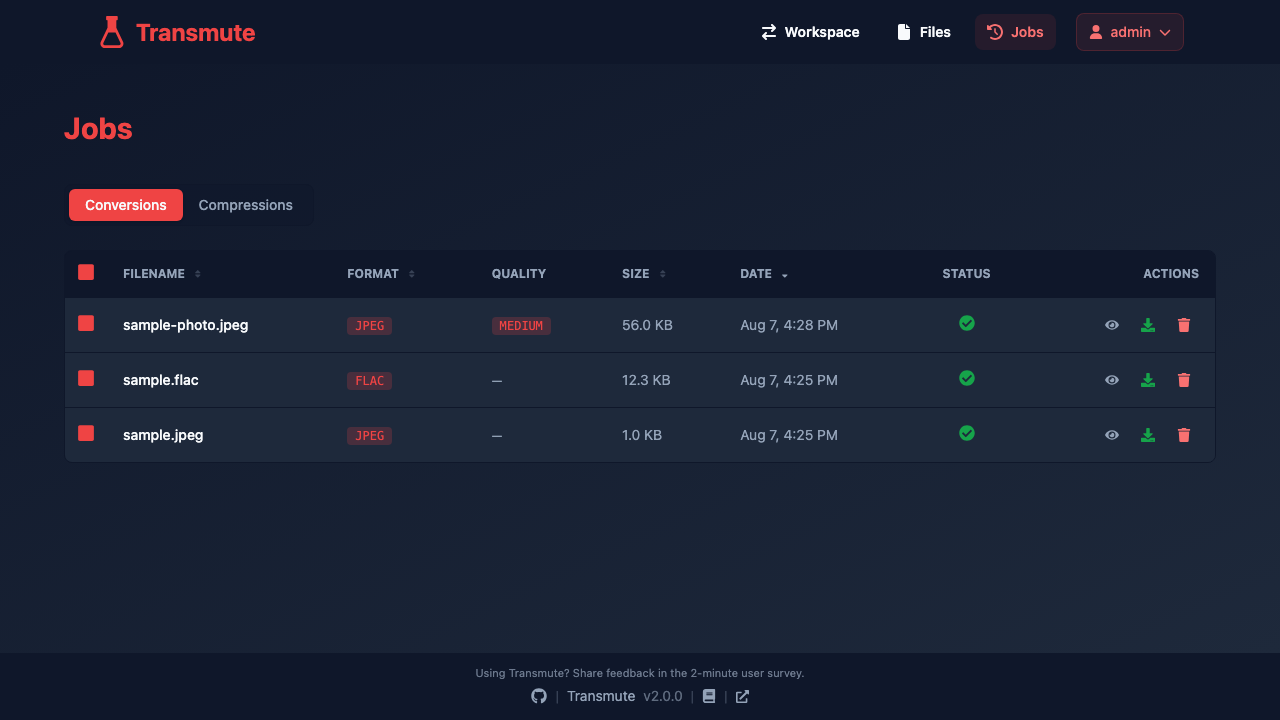Click the Quality column header

[x=519, y=274]
